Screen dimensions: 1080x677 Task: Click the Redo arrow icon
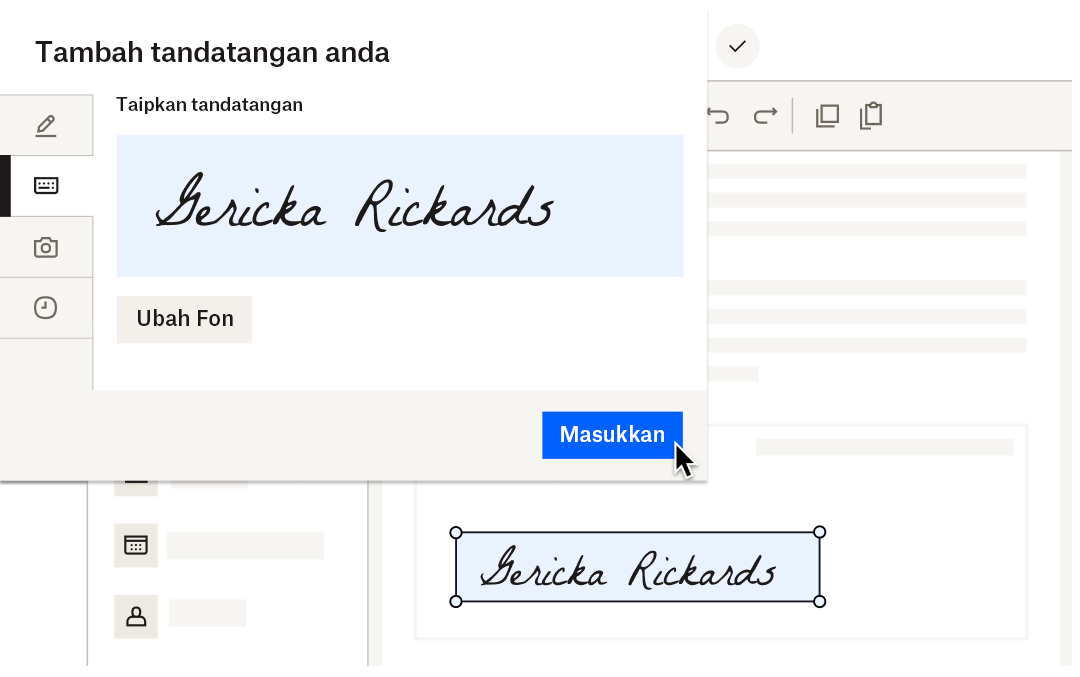coord(765,115)
